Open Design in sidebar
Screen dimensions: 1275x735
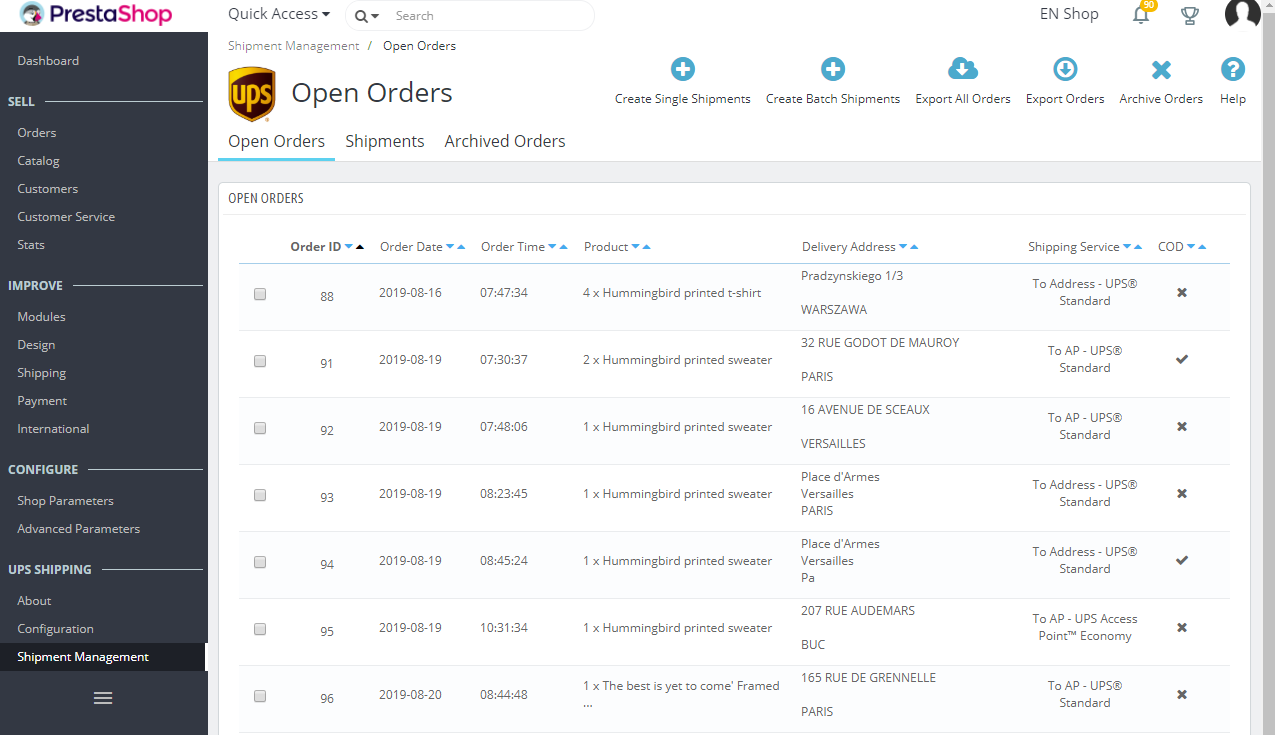click(36, 345)
